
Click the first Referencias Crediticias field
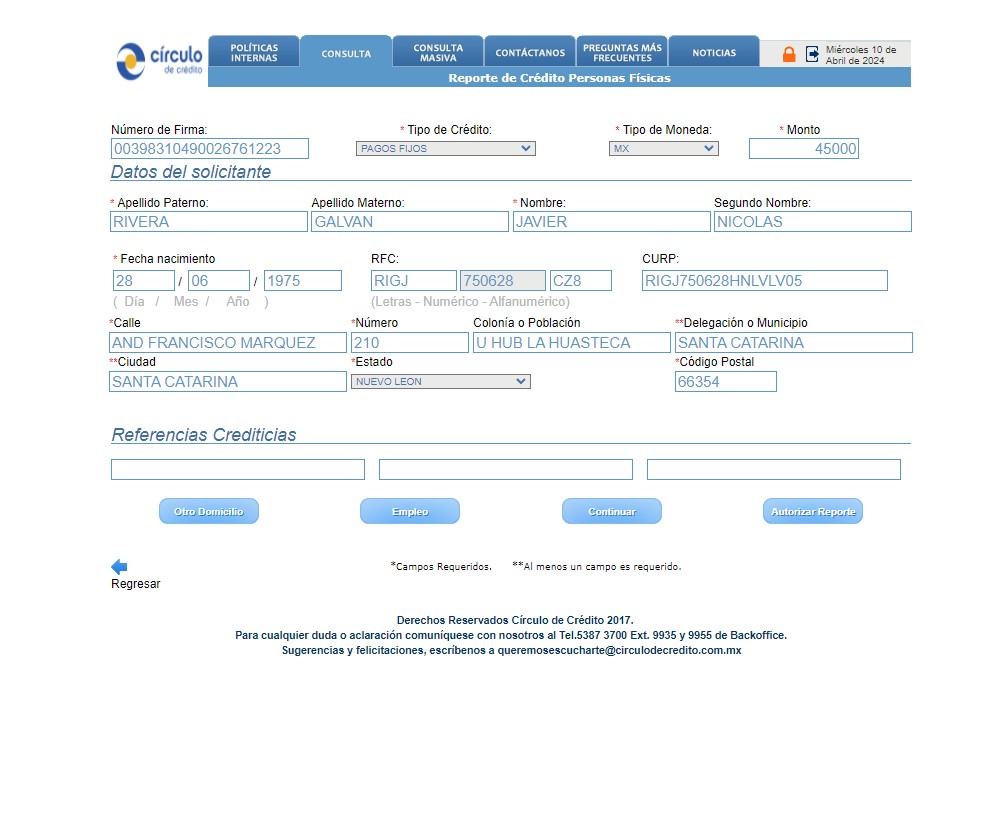tap(238, 470)
